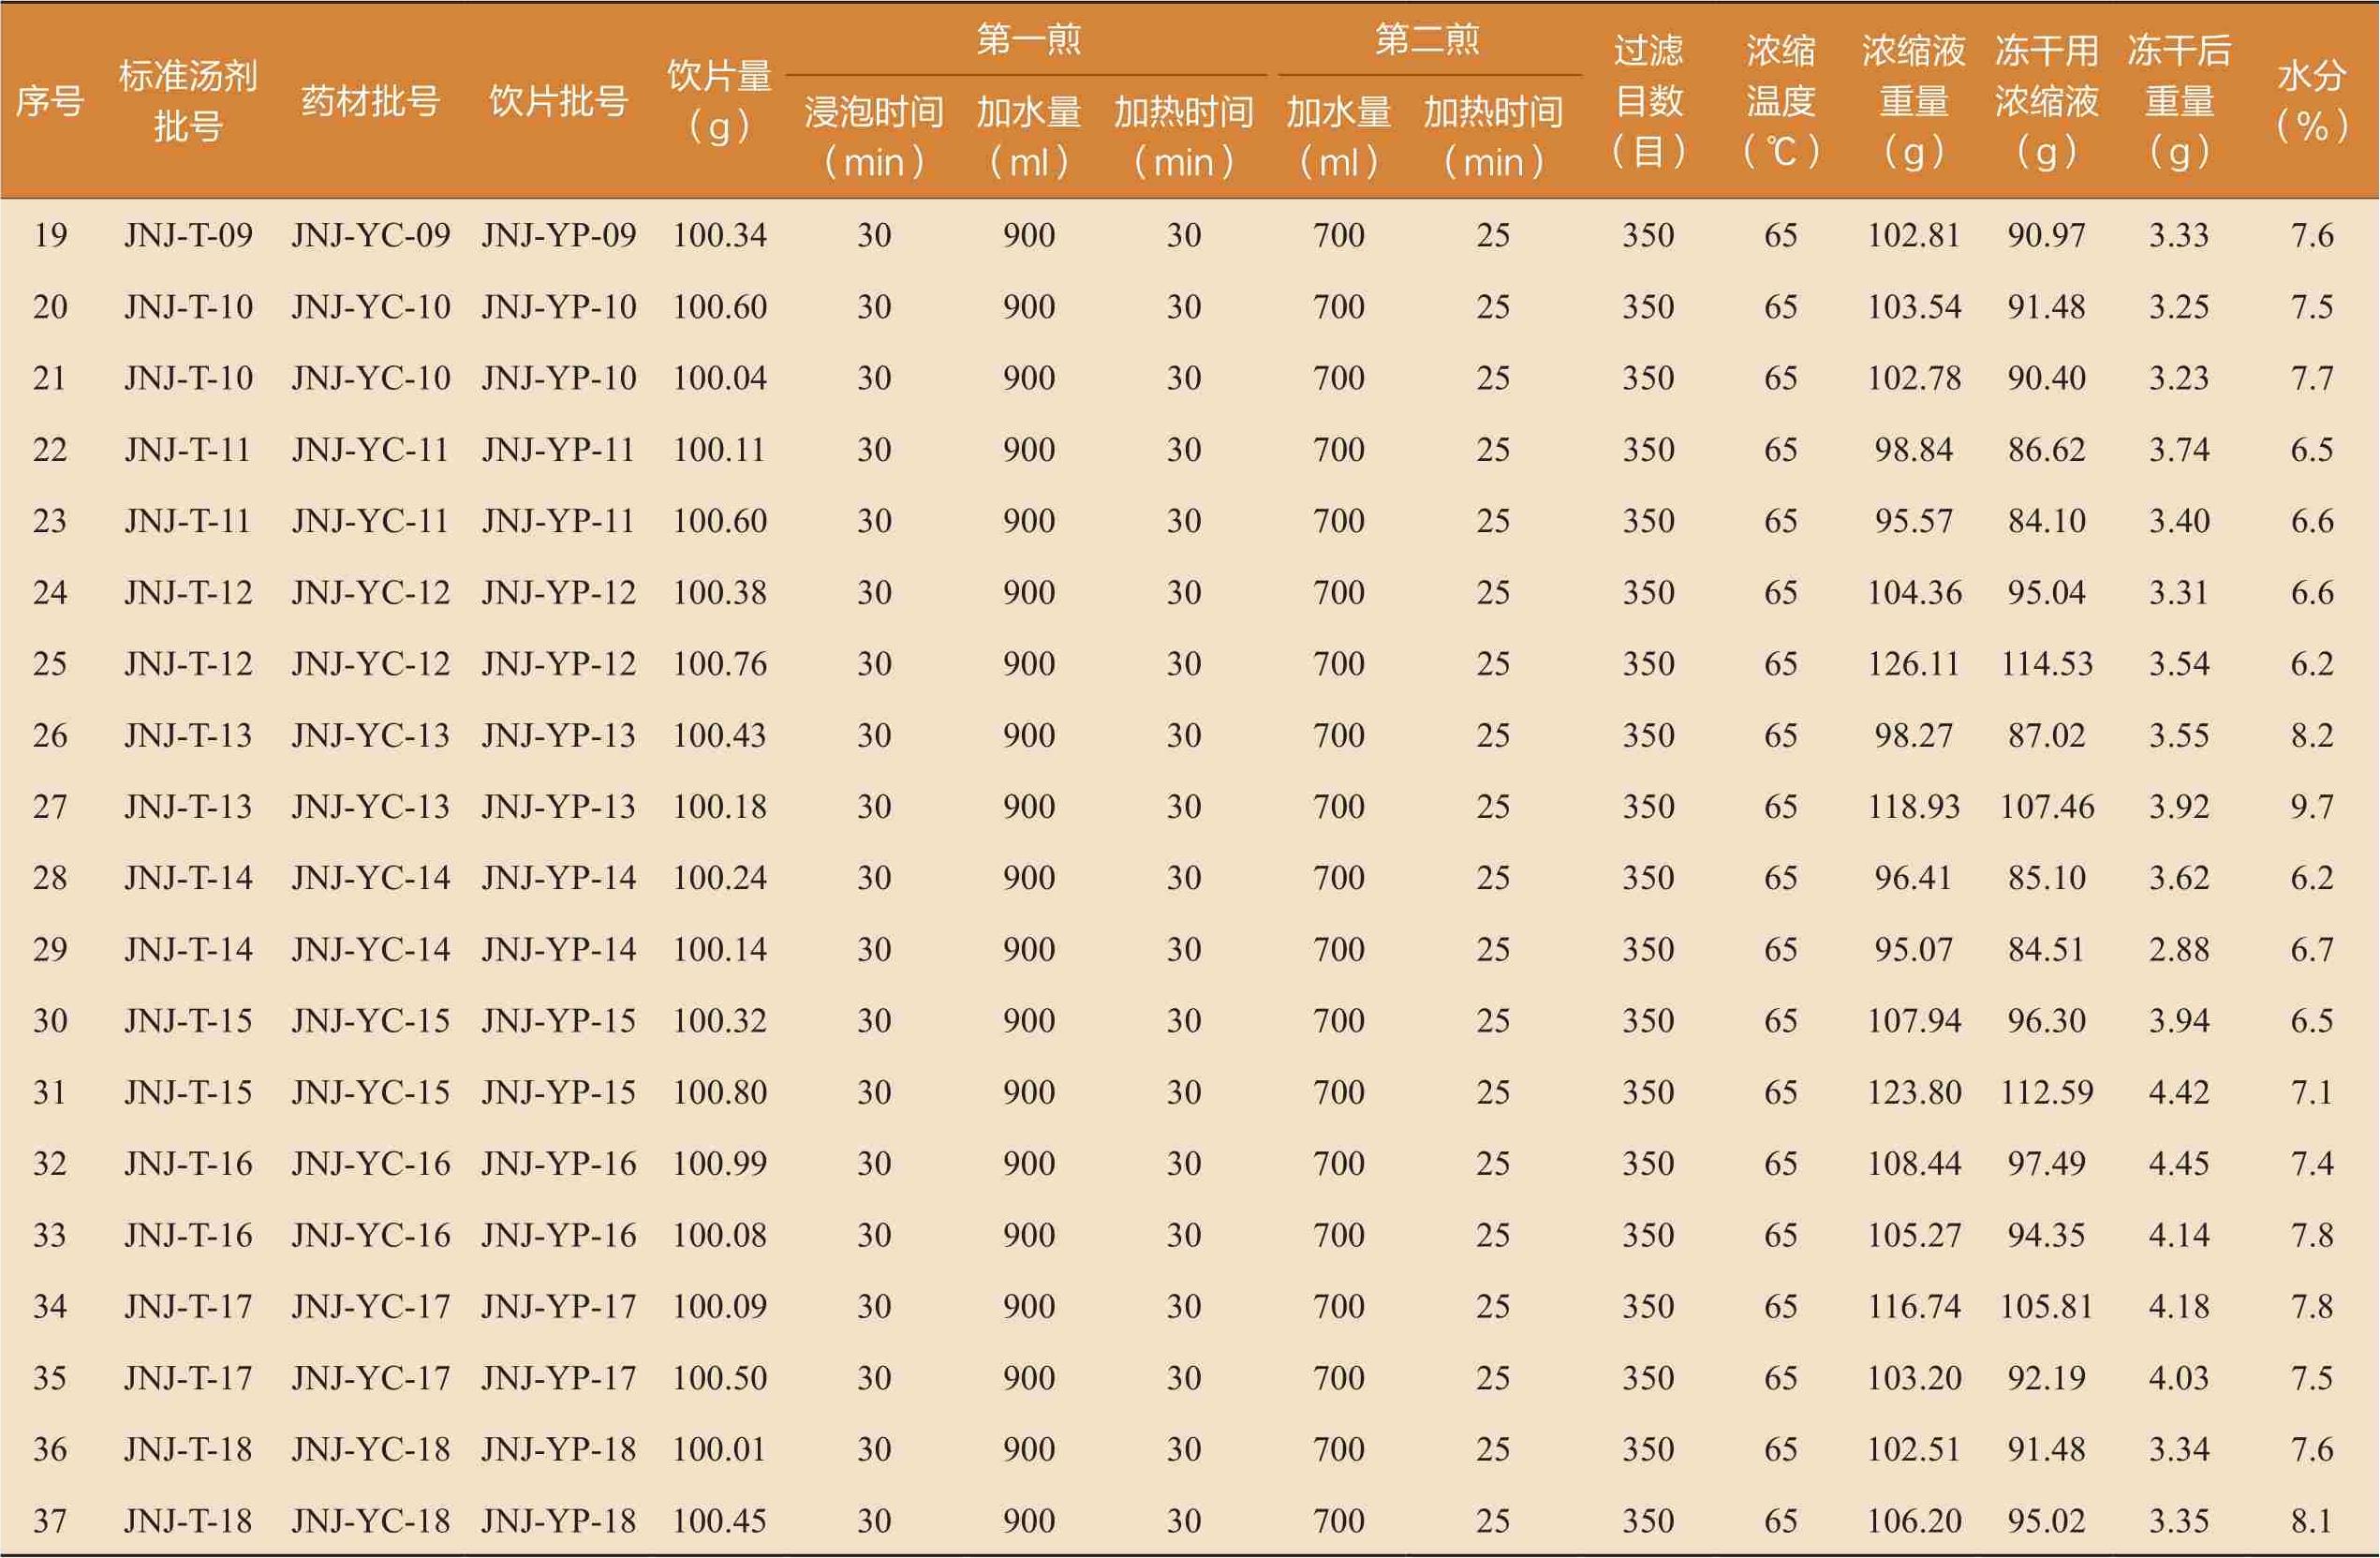Select value 3.92 in row 27
The height and width of the screenshot is (1558, 2380).
coord(2179,806)
